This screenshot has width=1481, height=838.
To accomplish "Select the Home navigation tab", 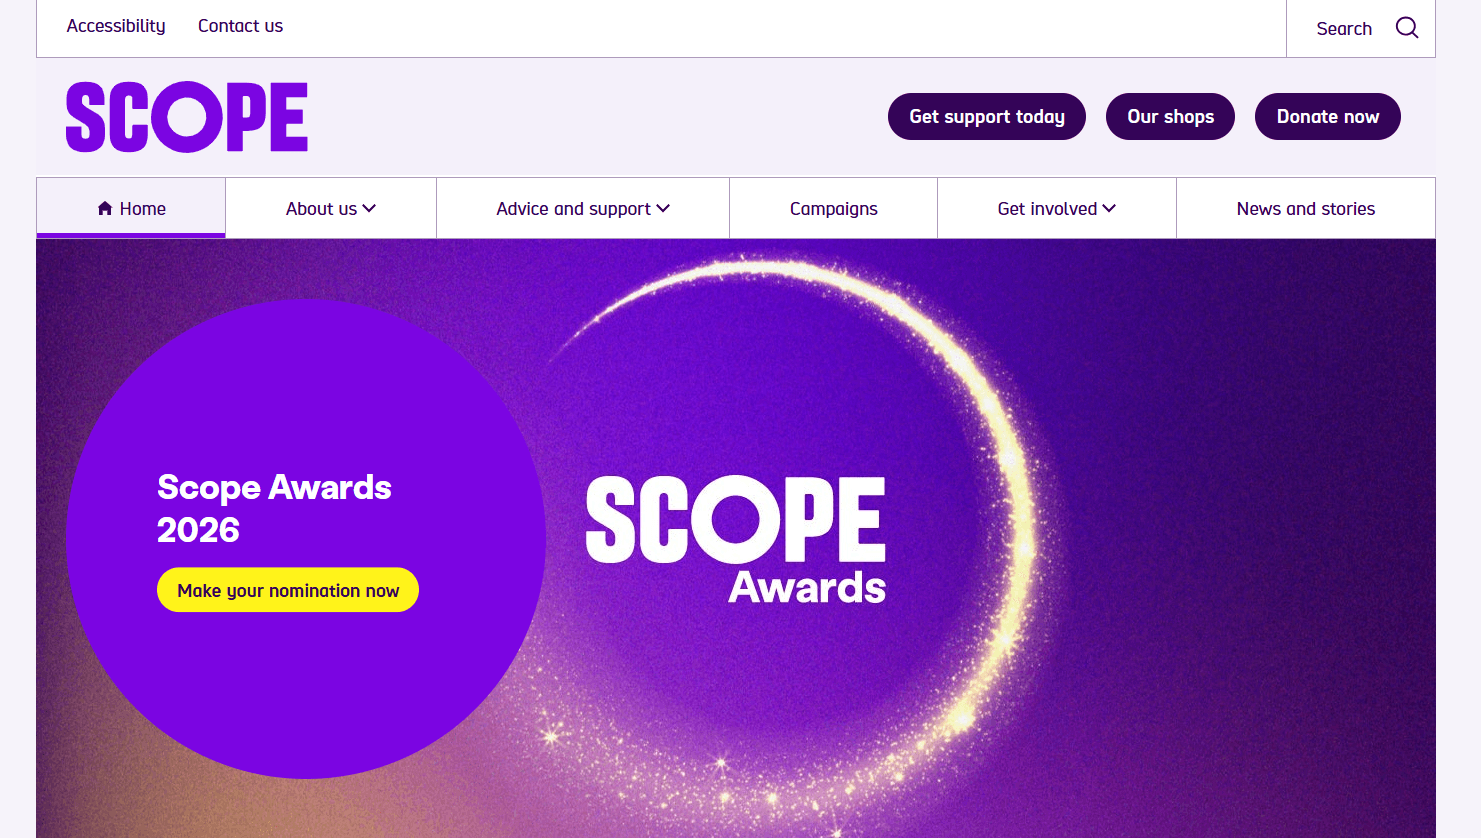I will tap(130, 207).
